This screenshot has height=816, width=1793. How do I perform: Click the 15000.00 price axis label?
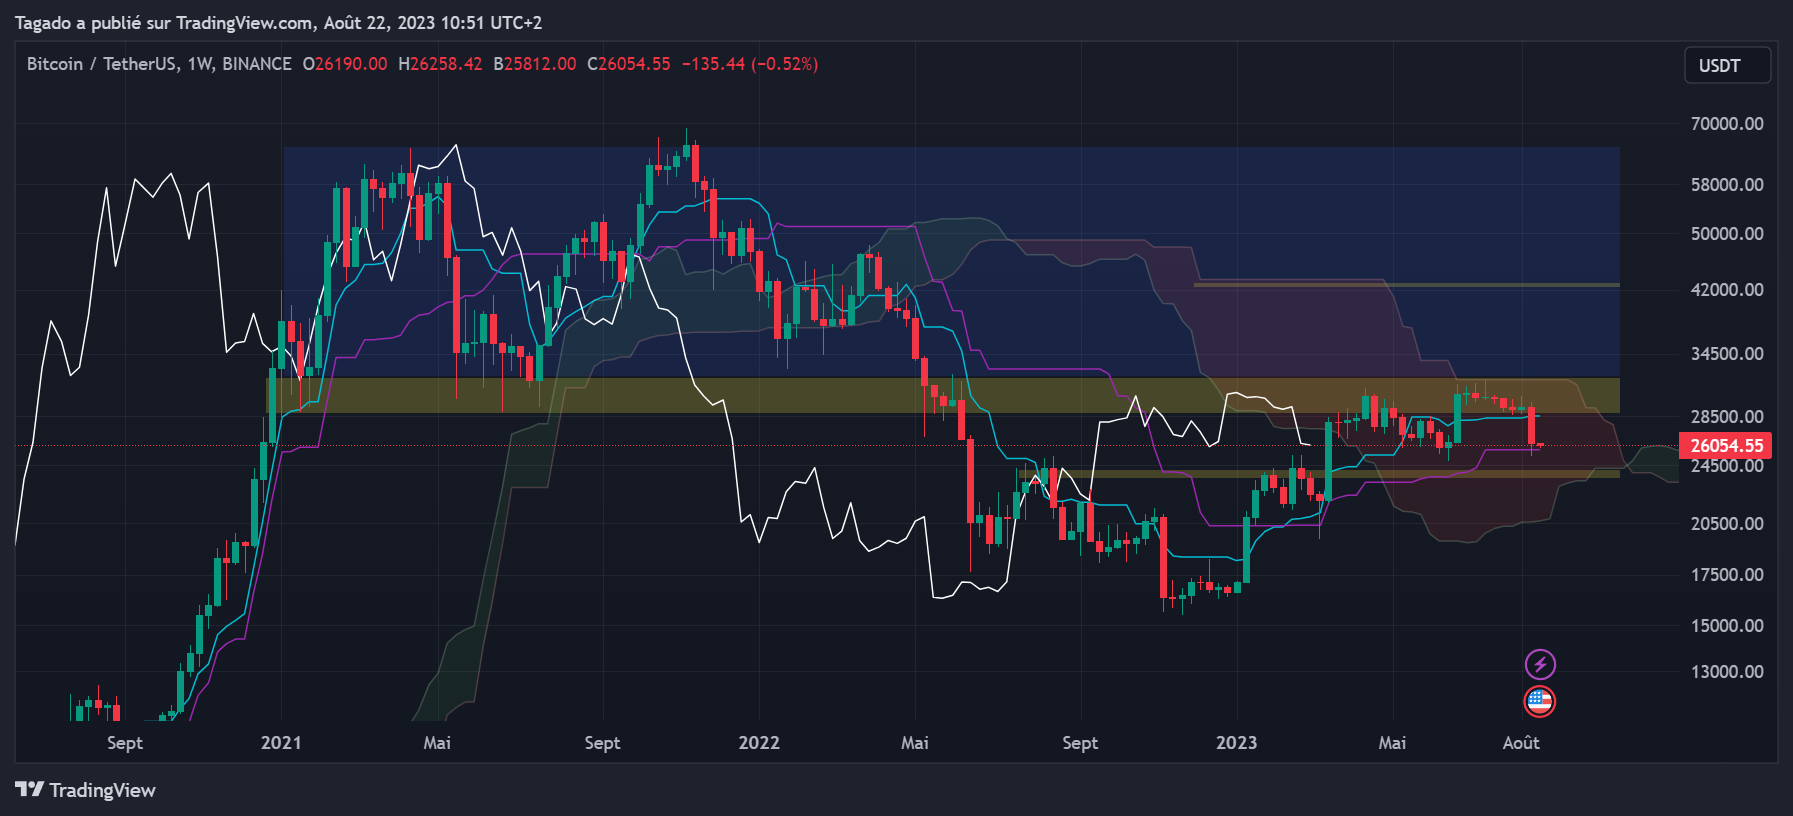pyautogui.click(x=1727, y=626)
